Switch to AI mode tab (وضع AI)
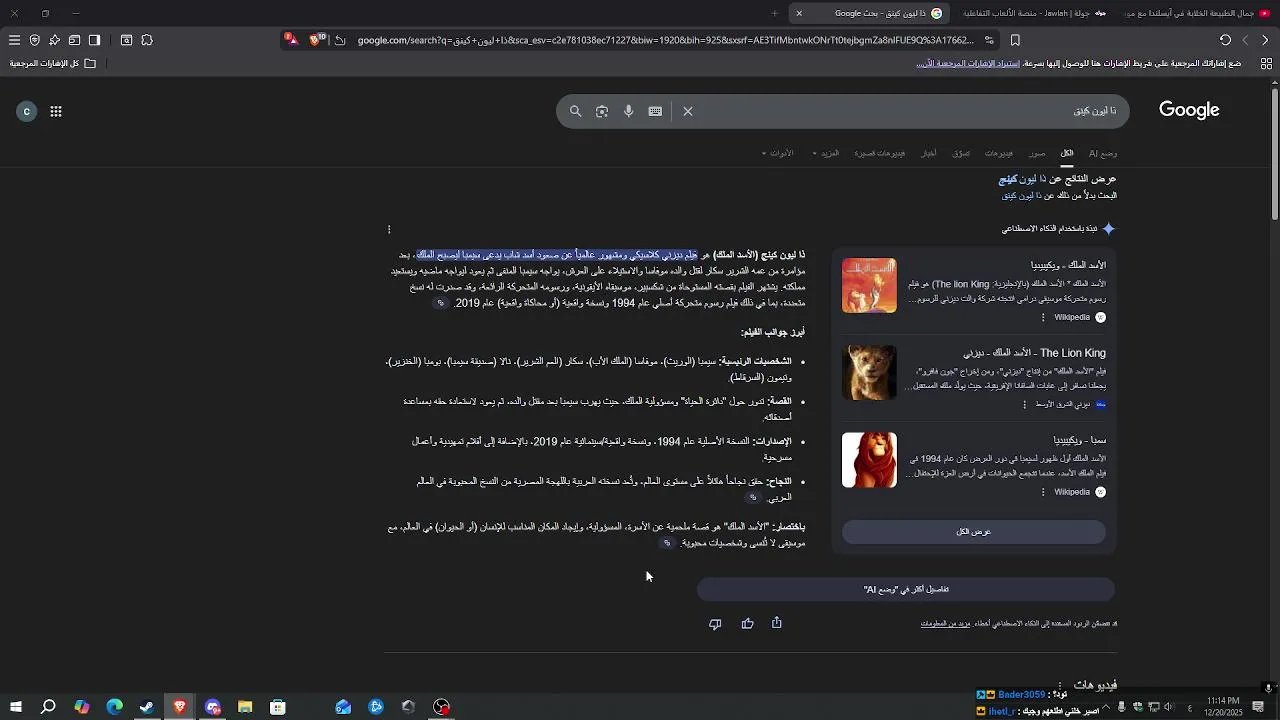The image size is (1280, 720). point(1103,153)
